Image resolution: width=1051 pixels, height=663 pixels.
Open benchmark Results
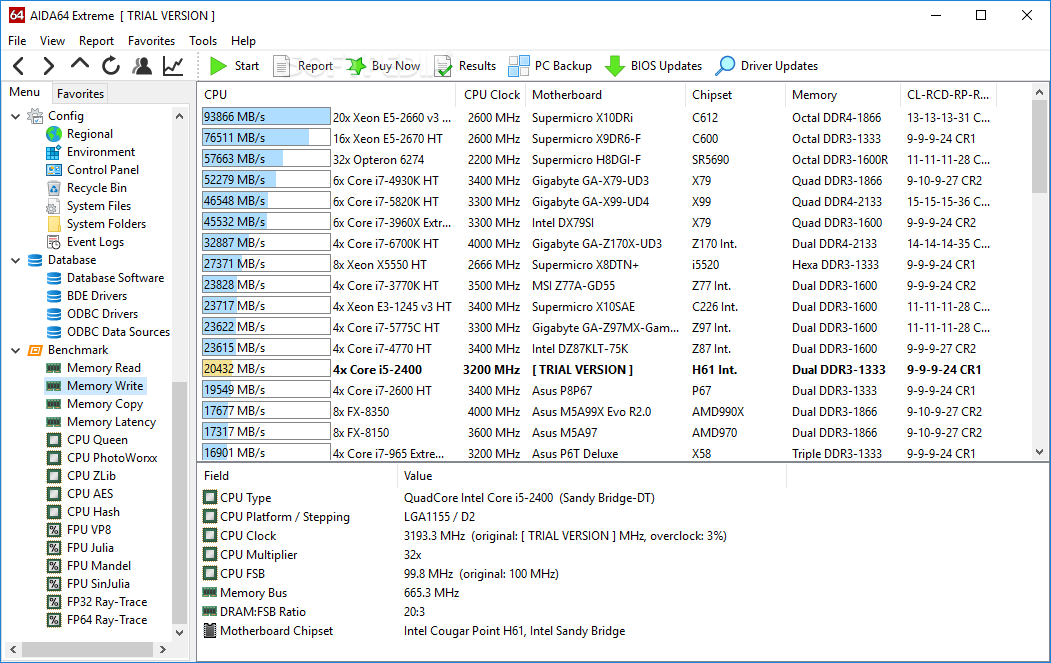465,66
